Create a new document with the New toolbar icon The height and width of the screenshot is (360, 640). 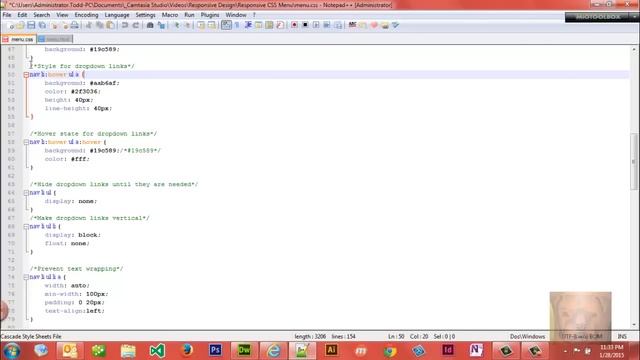pyautogui.click(x=11, y=25)
